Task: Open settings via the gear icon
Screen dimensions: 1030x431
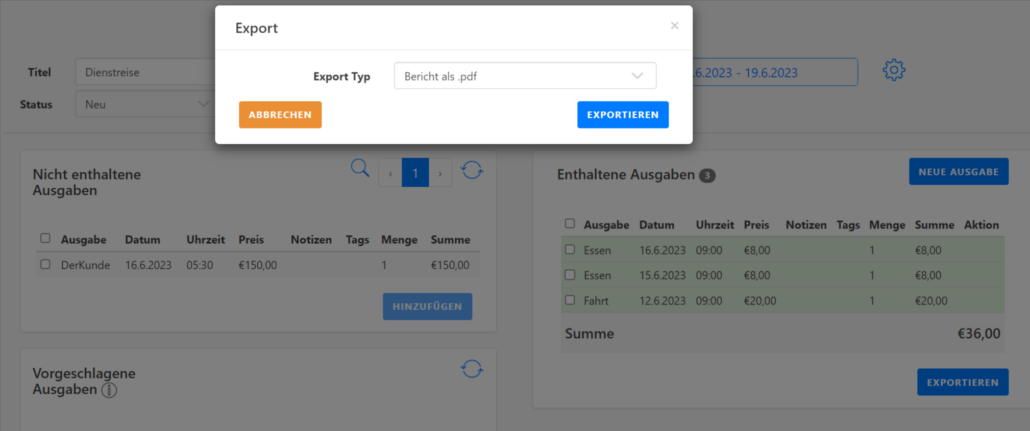Action: [x=894, y=71]
